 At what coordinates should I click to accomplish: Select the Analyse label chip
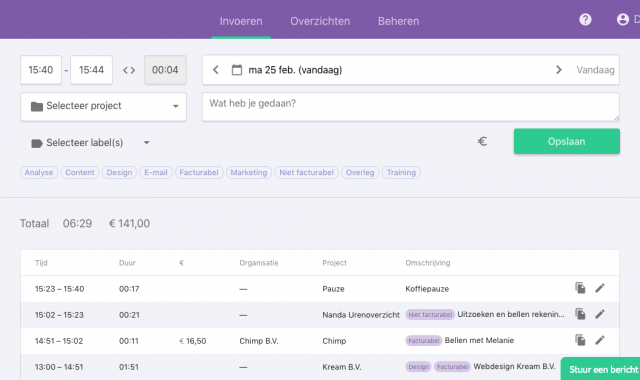[x=39, y=172]
